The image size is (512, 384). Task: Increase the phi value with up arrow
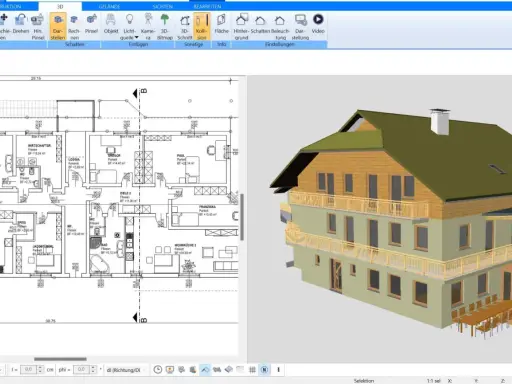point(93,368)
